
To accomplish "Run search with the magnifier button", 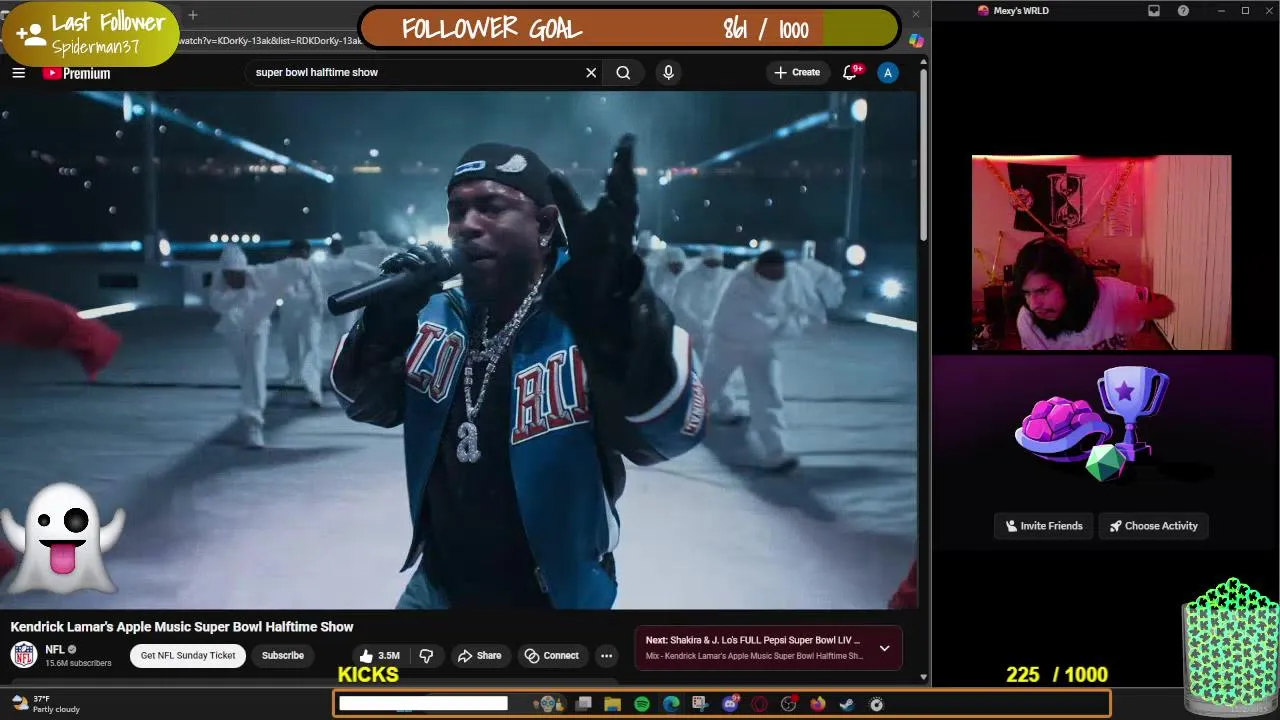I will click(x=623, y=72).
